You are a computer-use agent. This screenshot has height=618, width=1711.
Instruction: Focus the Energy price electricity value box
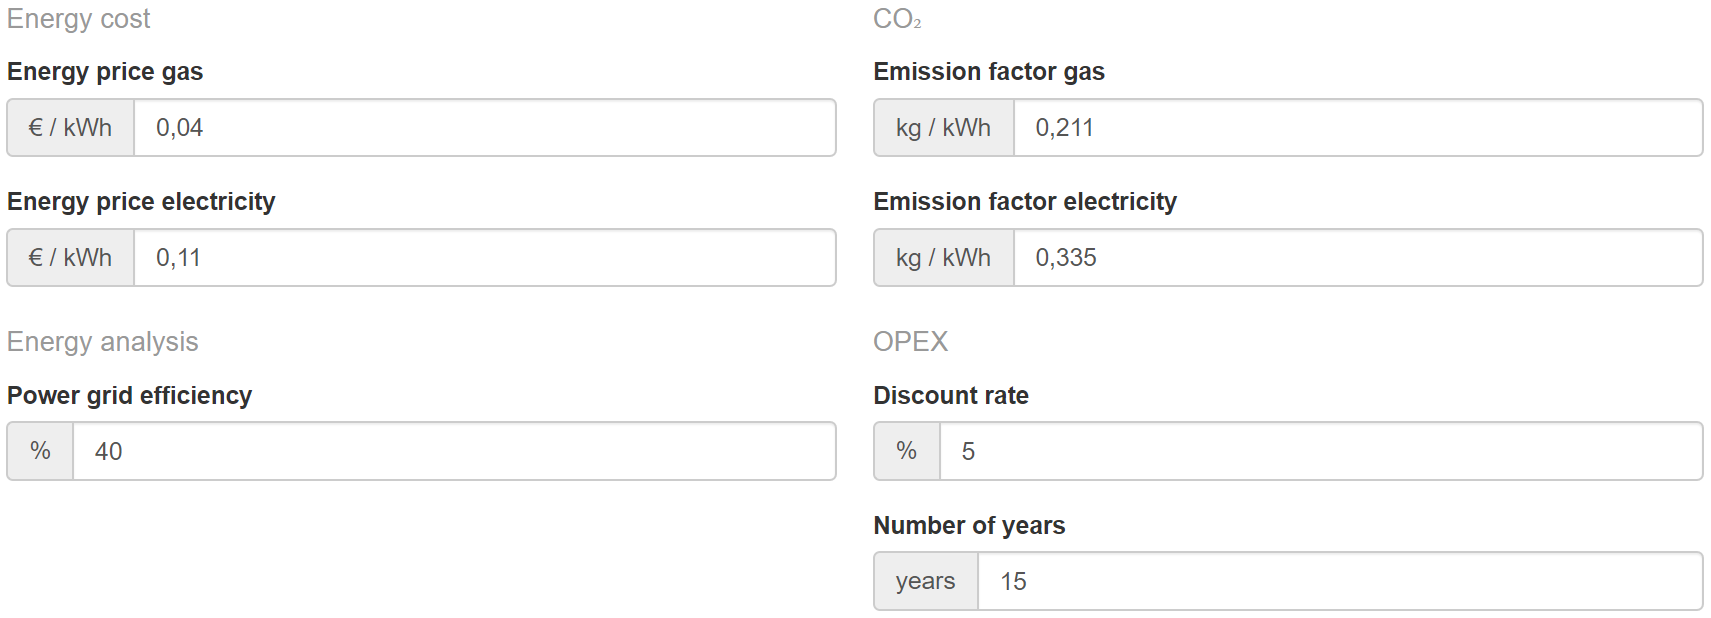(484, 258)
